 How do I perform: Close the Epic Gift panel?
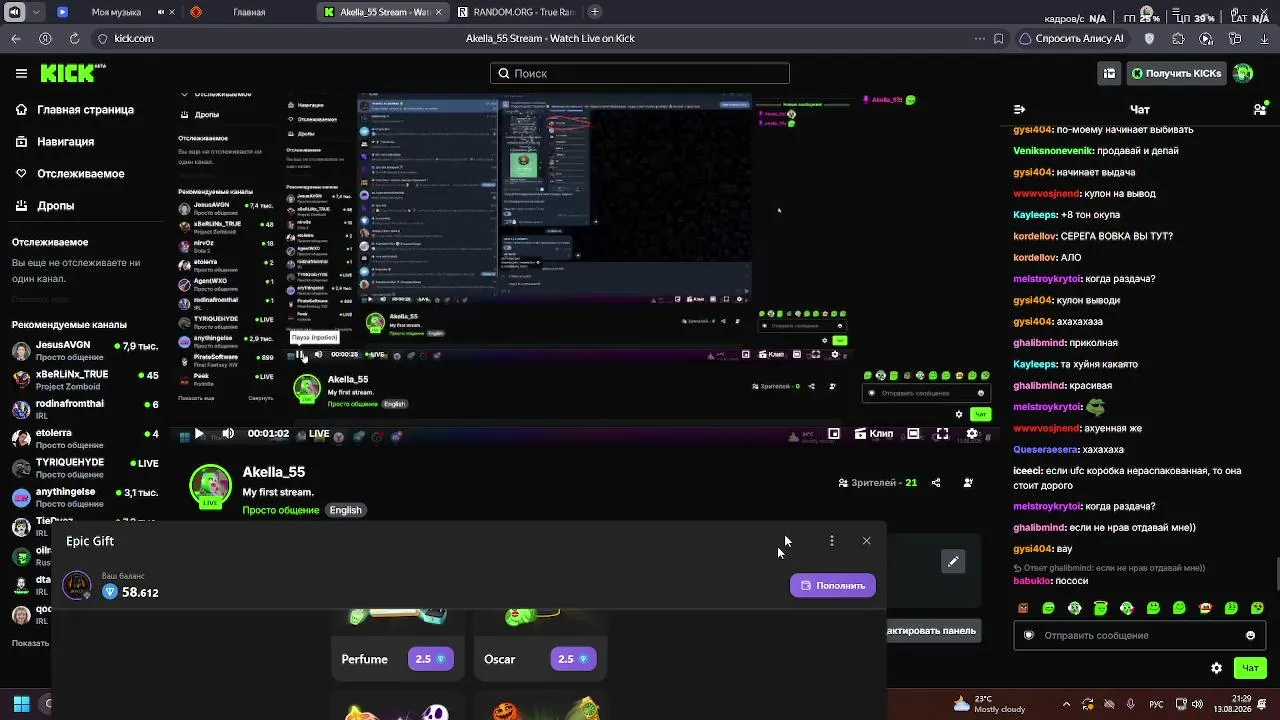click(x=867, y=541)
